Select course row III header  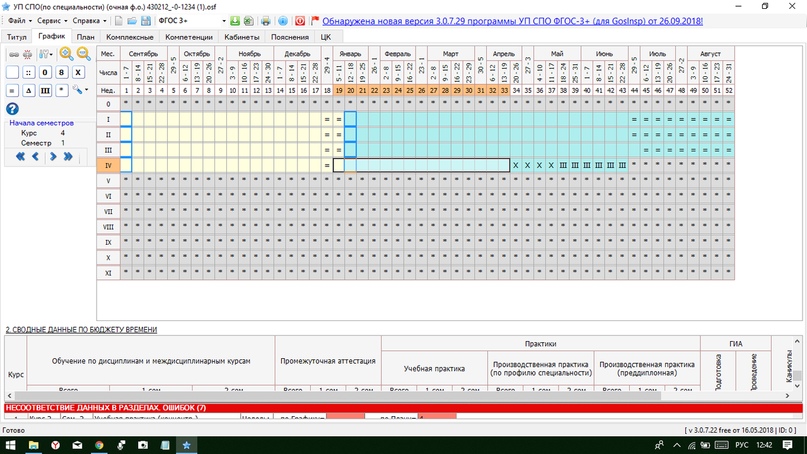(108, 150)
